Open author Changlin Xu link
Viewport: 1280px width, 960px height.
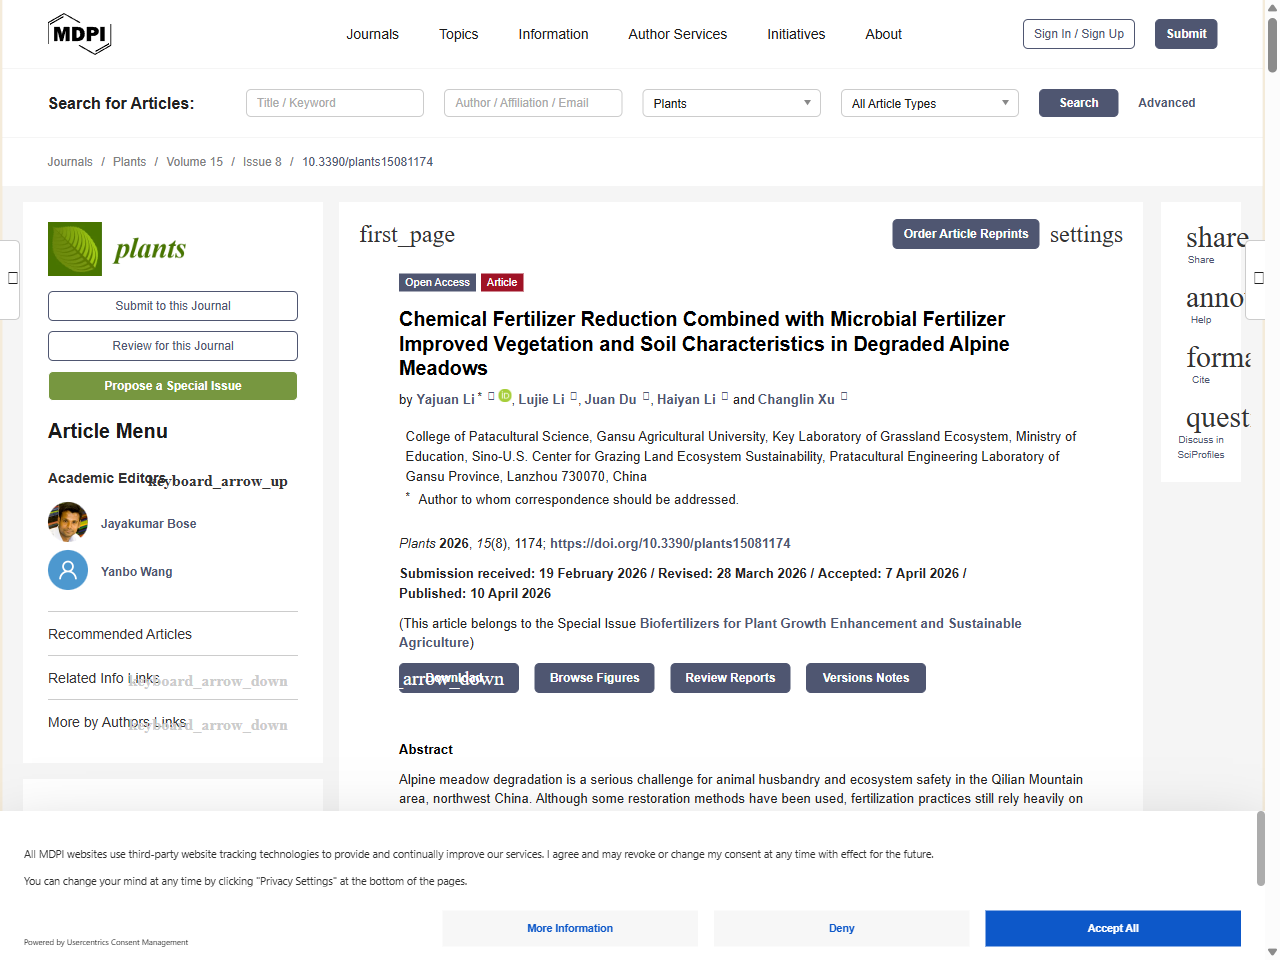click(796, 400)
